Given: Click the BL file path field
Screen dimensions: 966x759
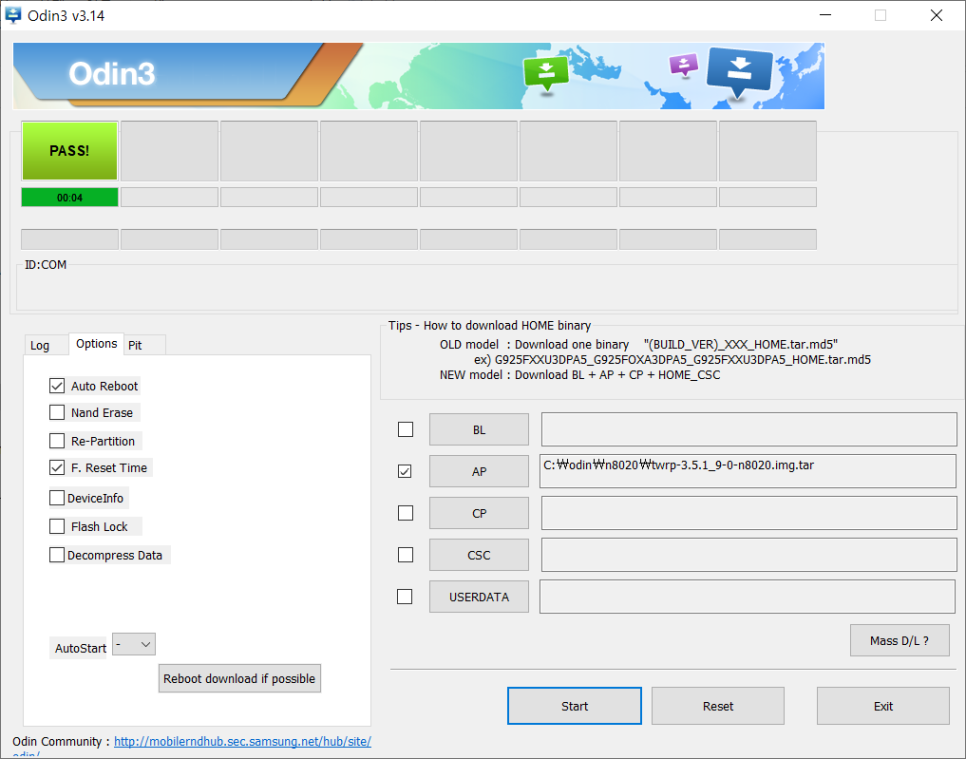Looking at the screenshot, I should coord(749,429).
